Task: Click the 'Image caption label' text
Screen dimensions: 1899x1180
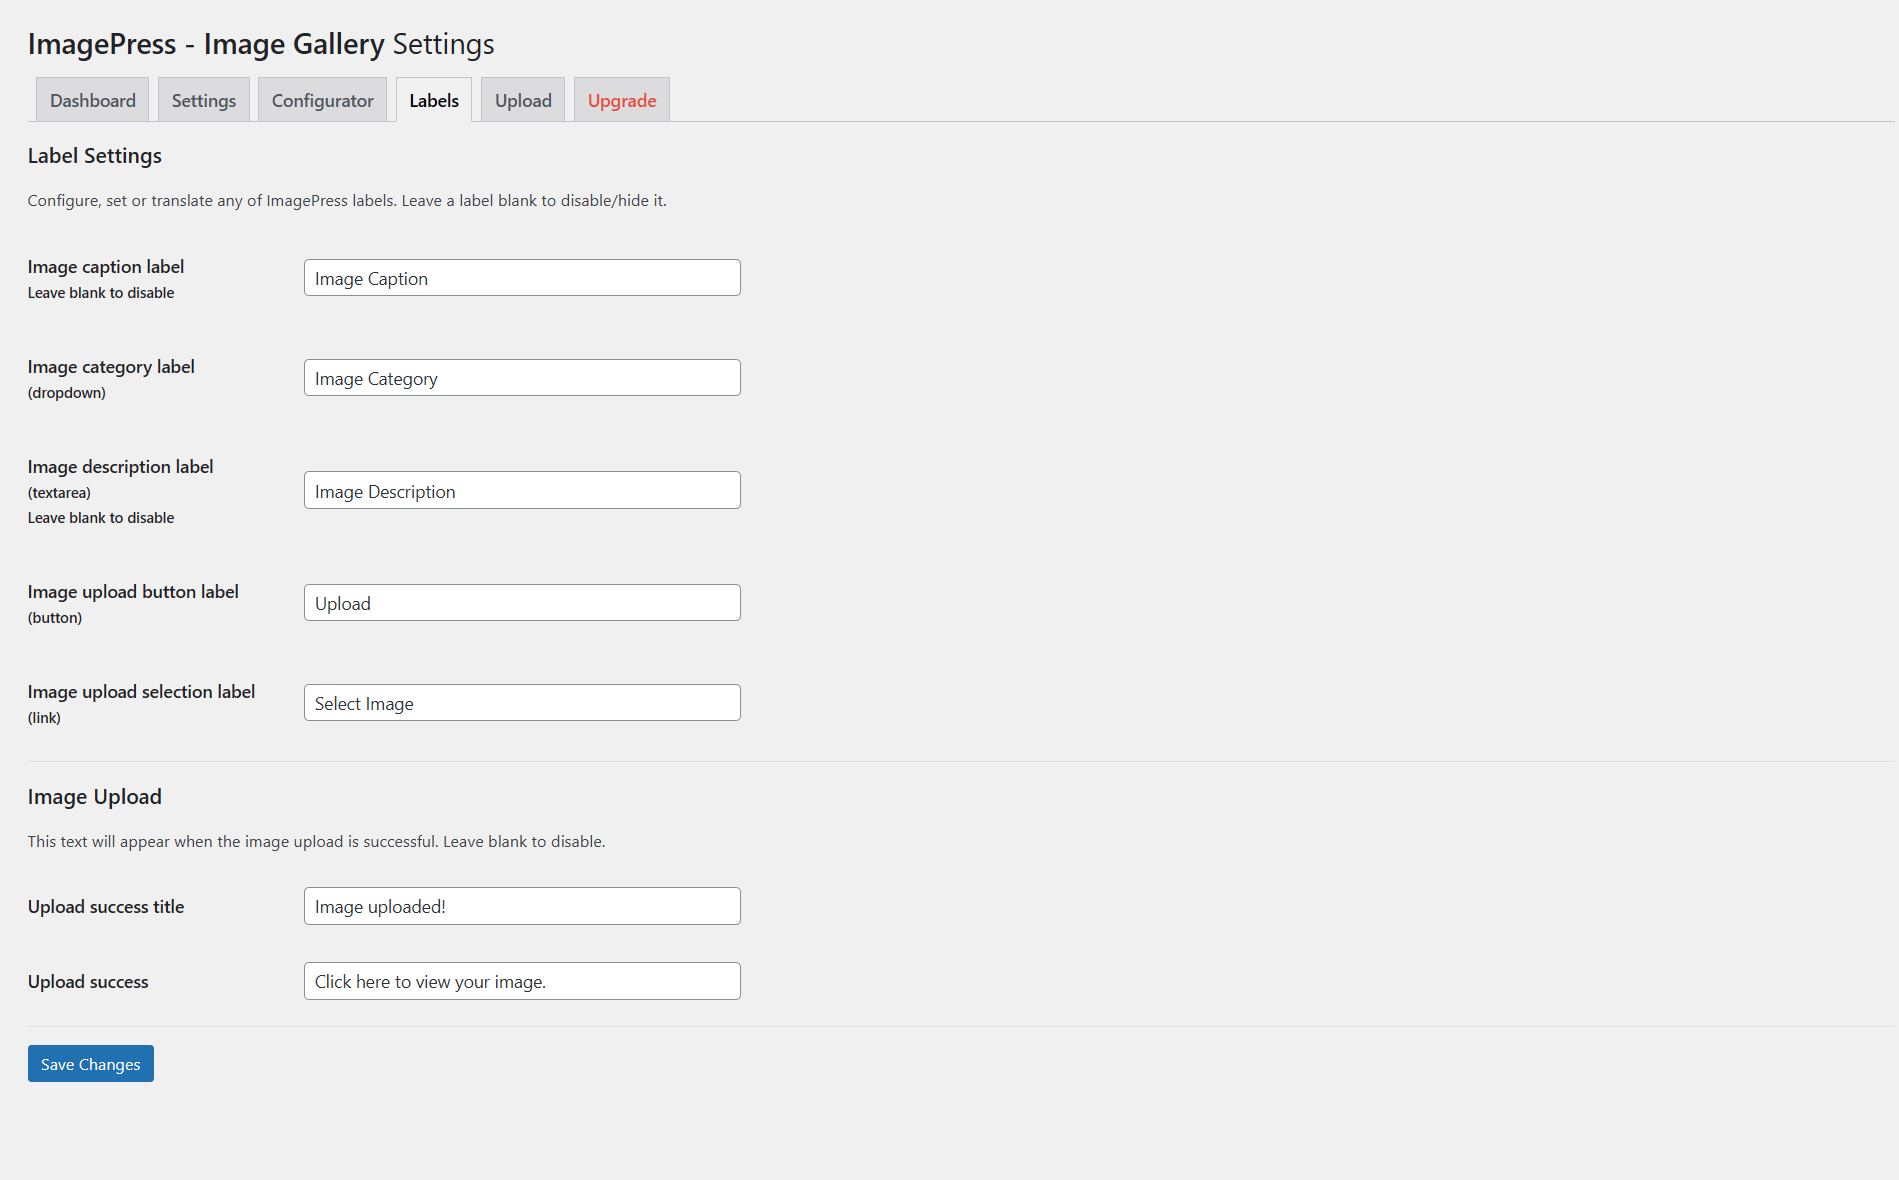Action: point(106,267)
